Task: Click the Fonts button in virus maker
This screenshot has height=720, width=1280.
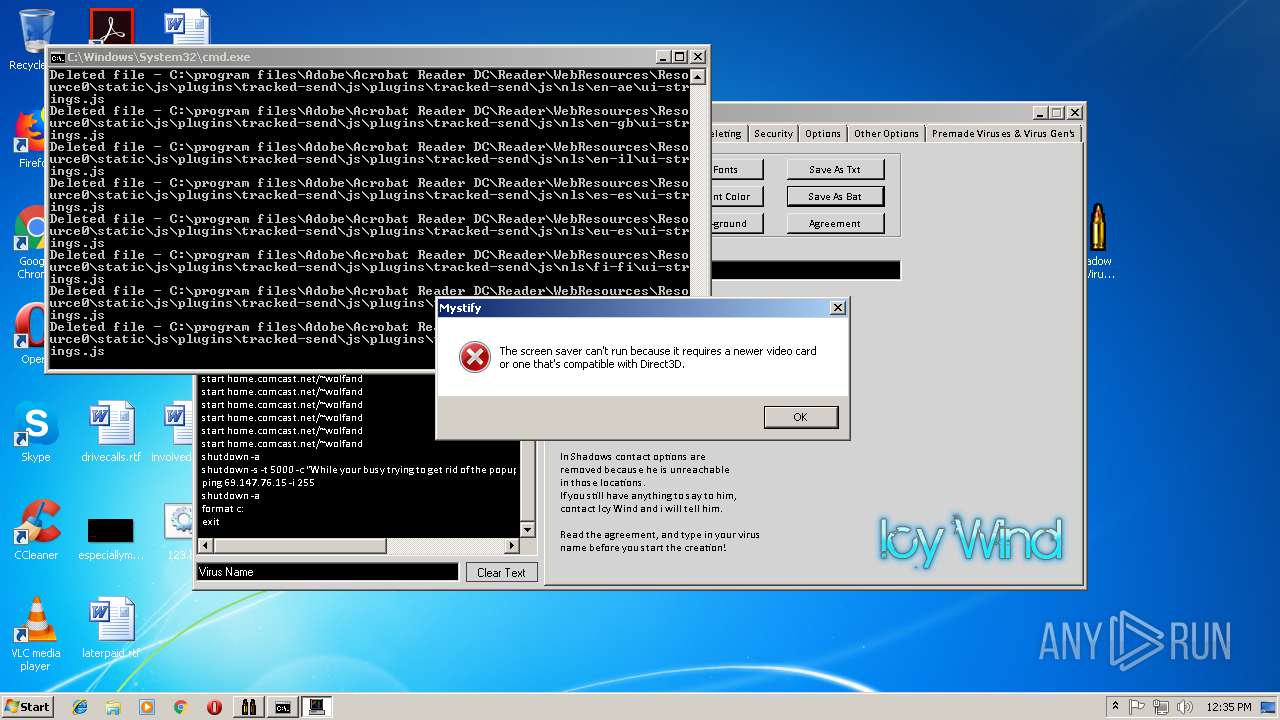Action: pyautogui.click(x=736, y=169)
